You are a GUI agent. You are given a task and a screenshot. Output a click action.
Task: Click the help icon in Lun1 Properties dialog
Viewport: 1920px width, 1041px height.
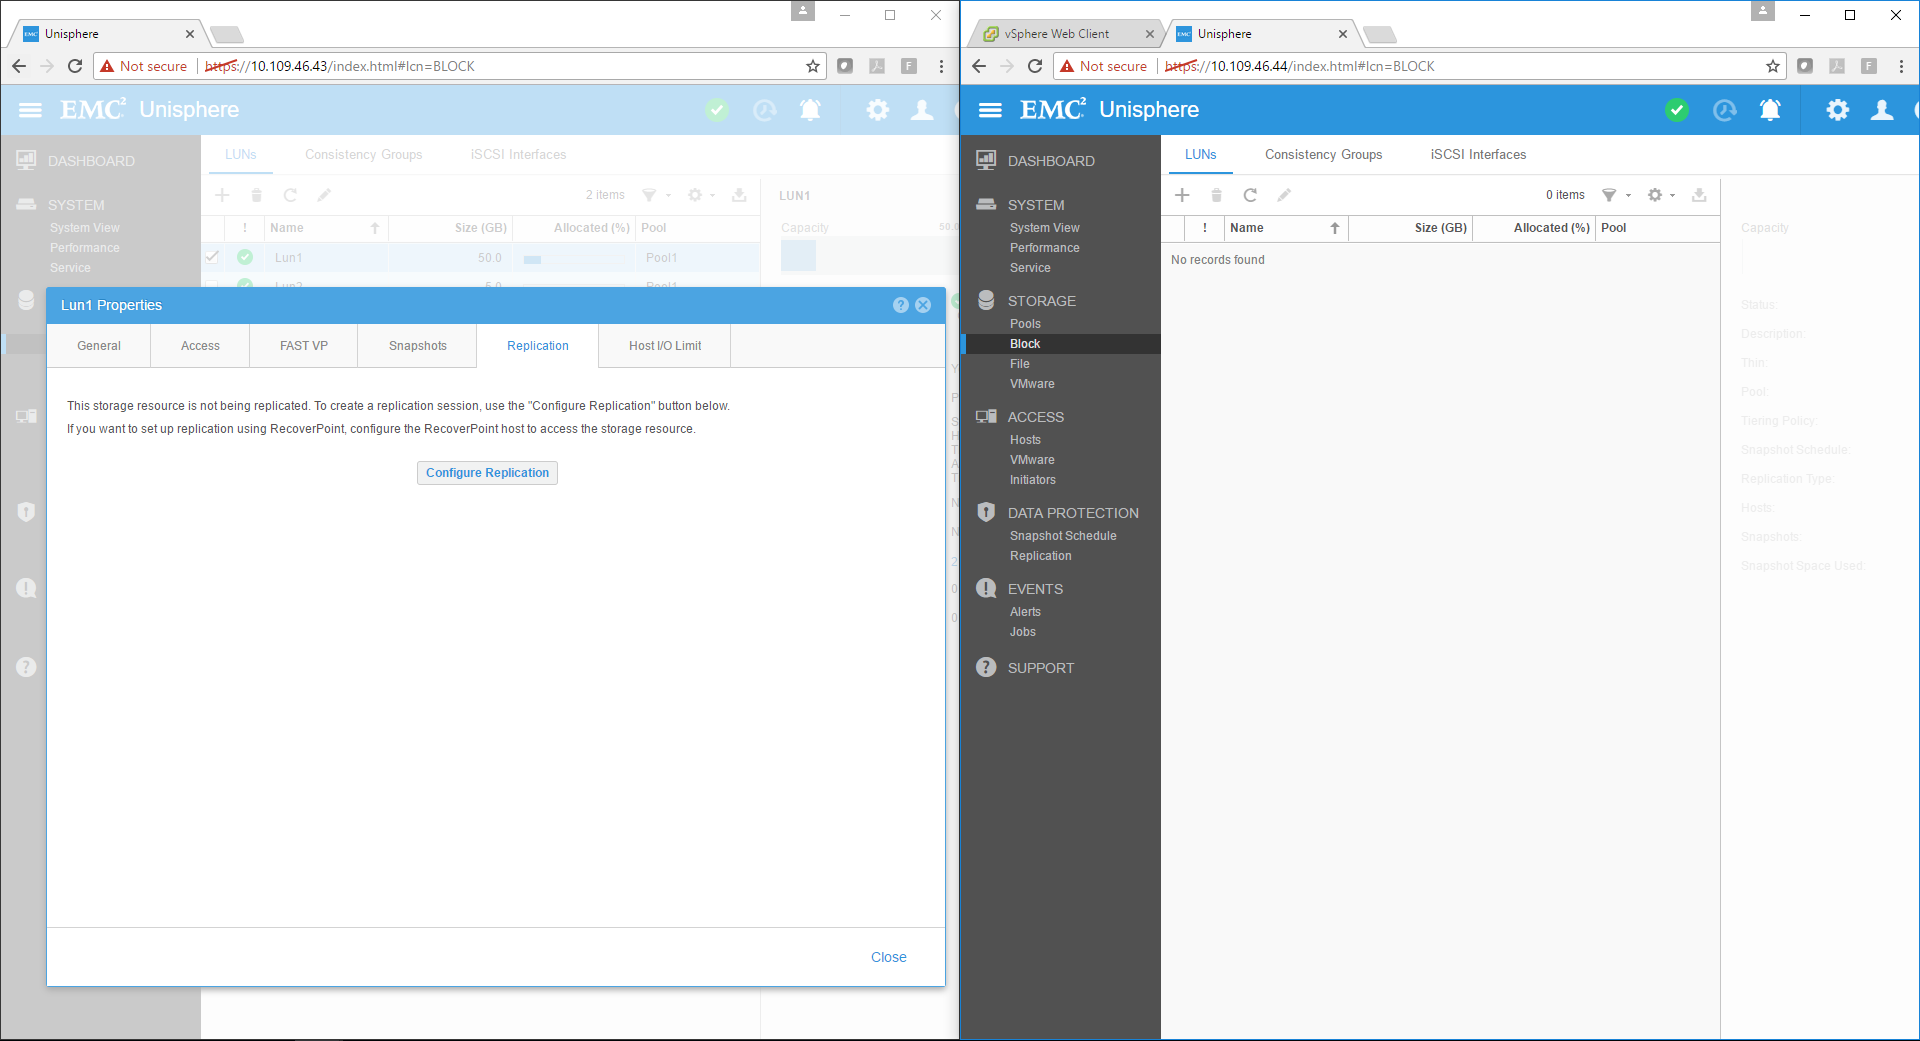[x=900, y=305]
